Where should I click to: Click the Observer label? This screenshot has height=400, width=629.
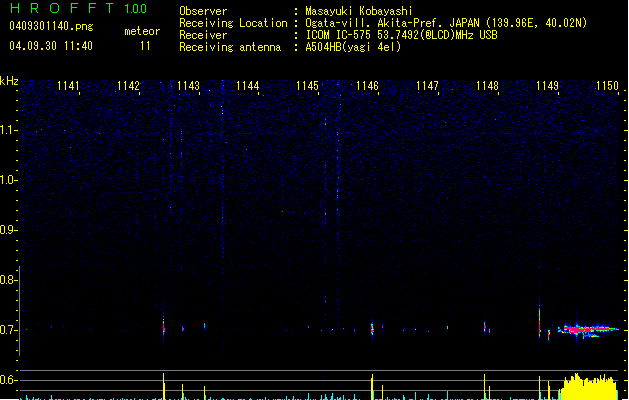(x=203, y=11)
